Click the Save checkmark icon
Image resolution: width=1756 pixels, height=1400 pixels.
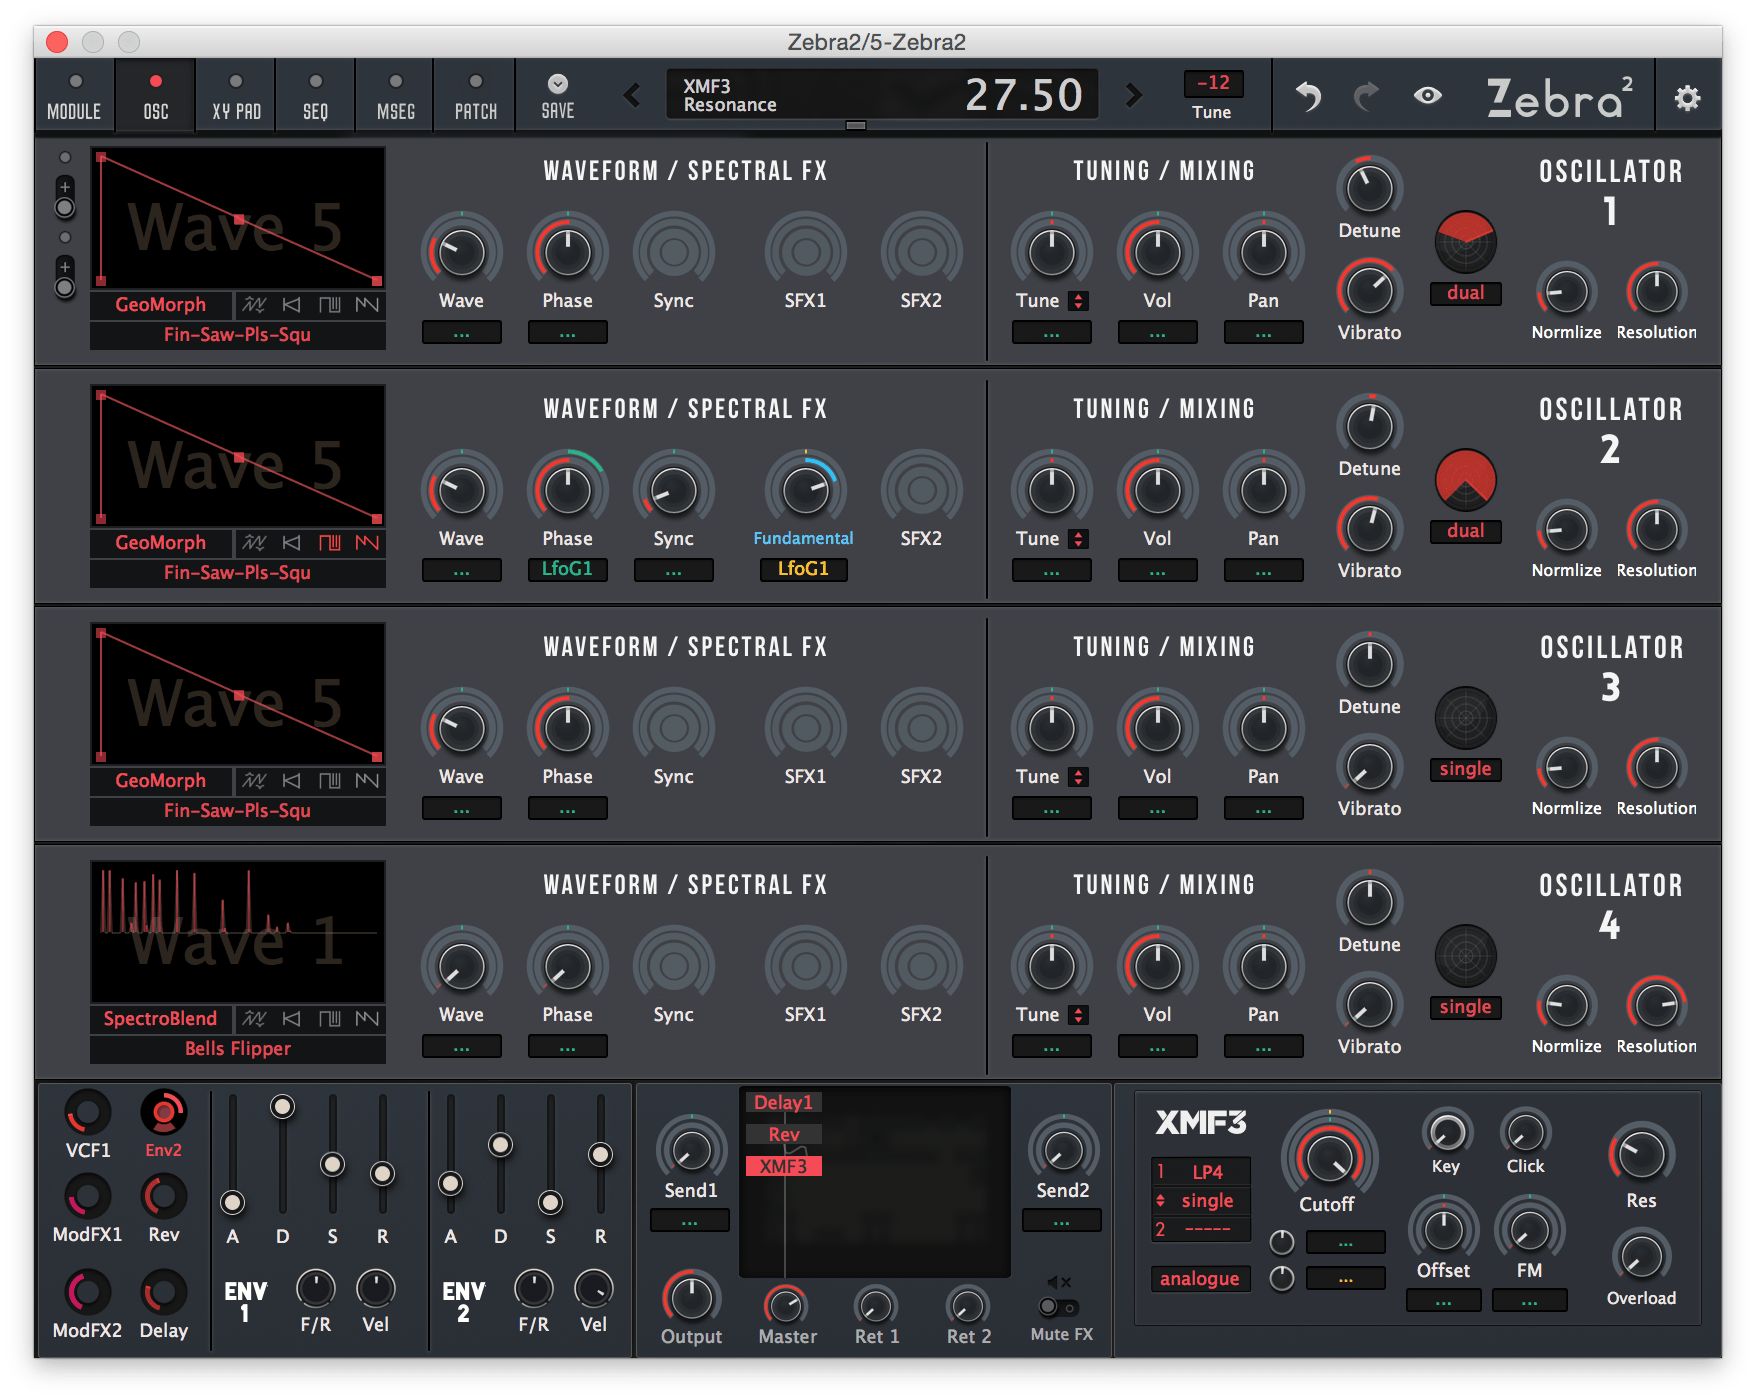[558, 84]
